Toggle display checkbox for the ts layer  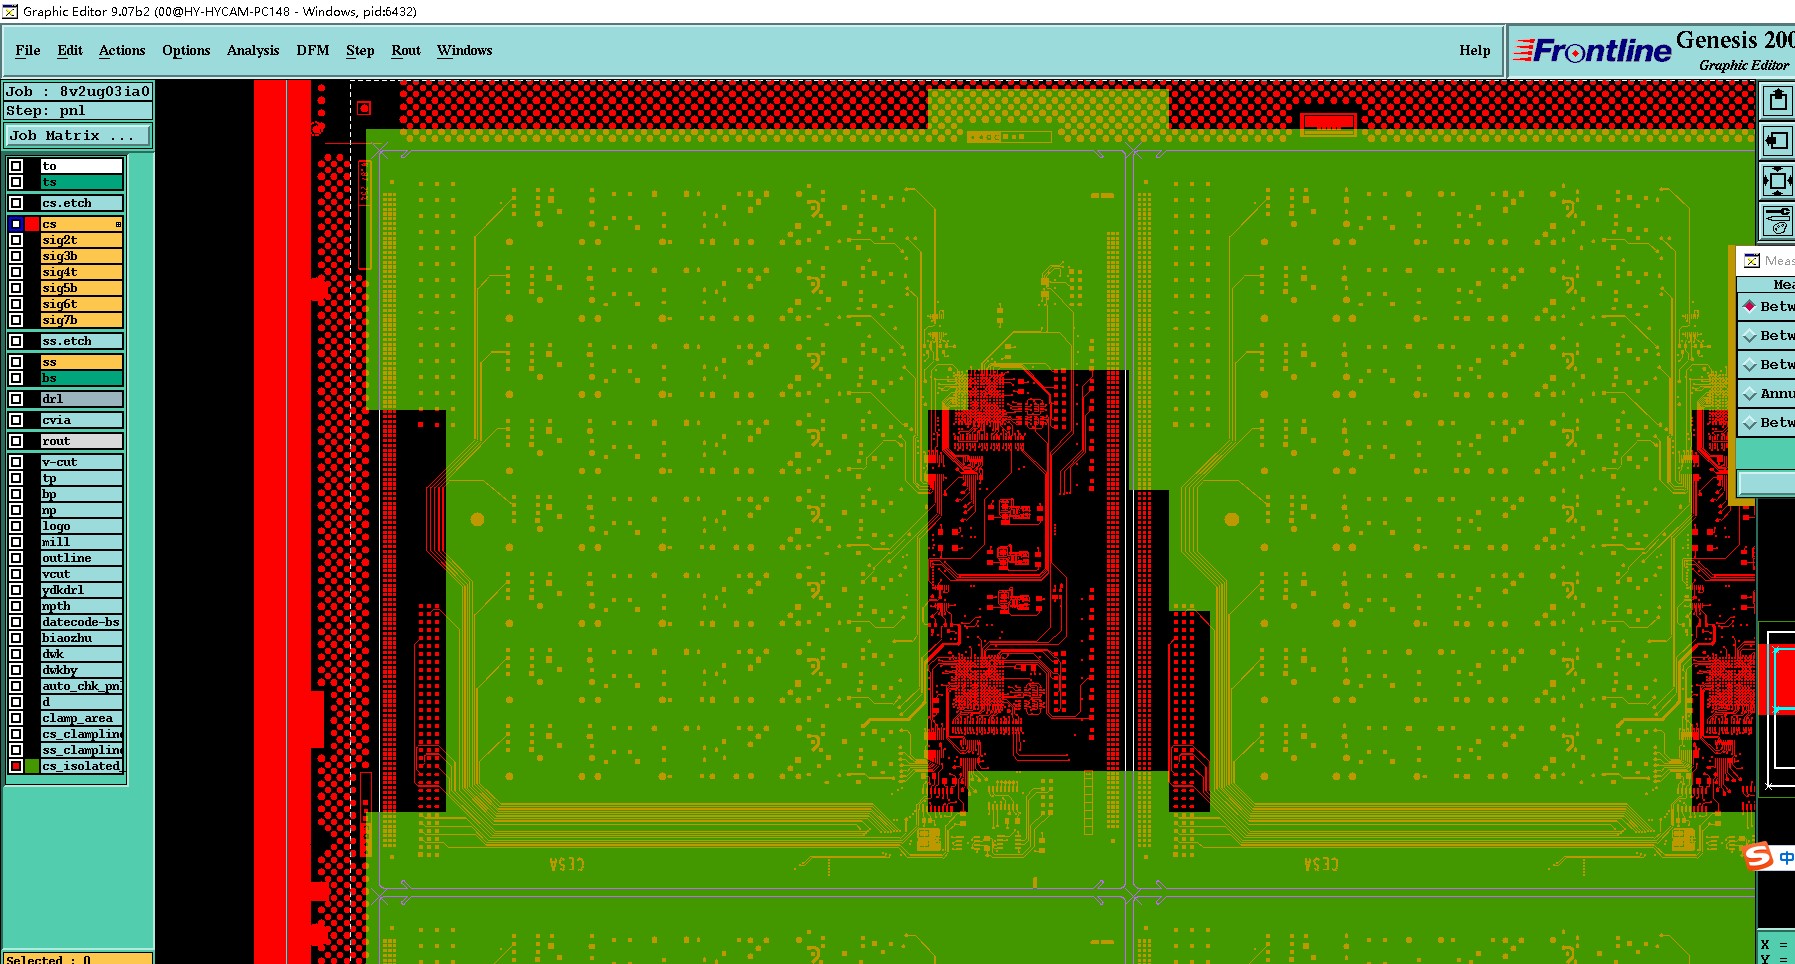pyautogui.click(x=16, y=182)
